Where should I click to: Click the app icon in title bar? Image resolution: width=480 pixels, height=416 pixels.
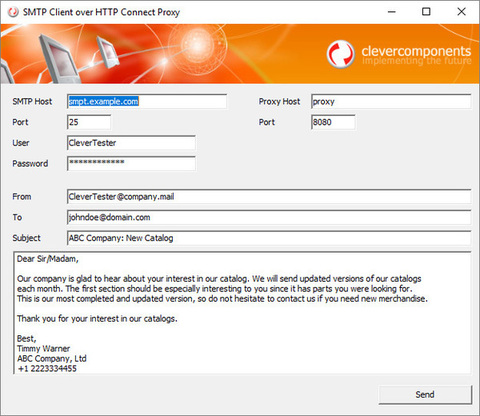[13, 12]
